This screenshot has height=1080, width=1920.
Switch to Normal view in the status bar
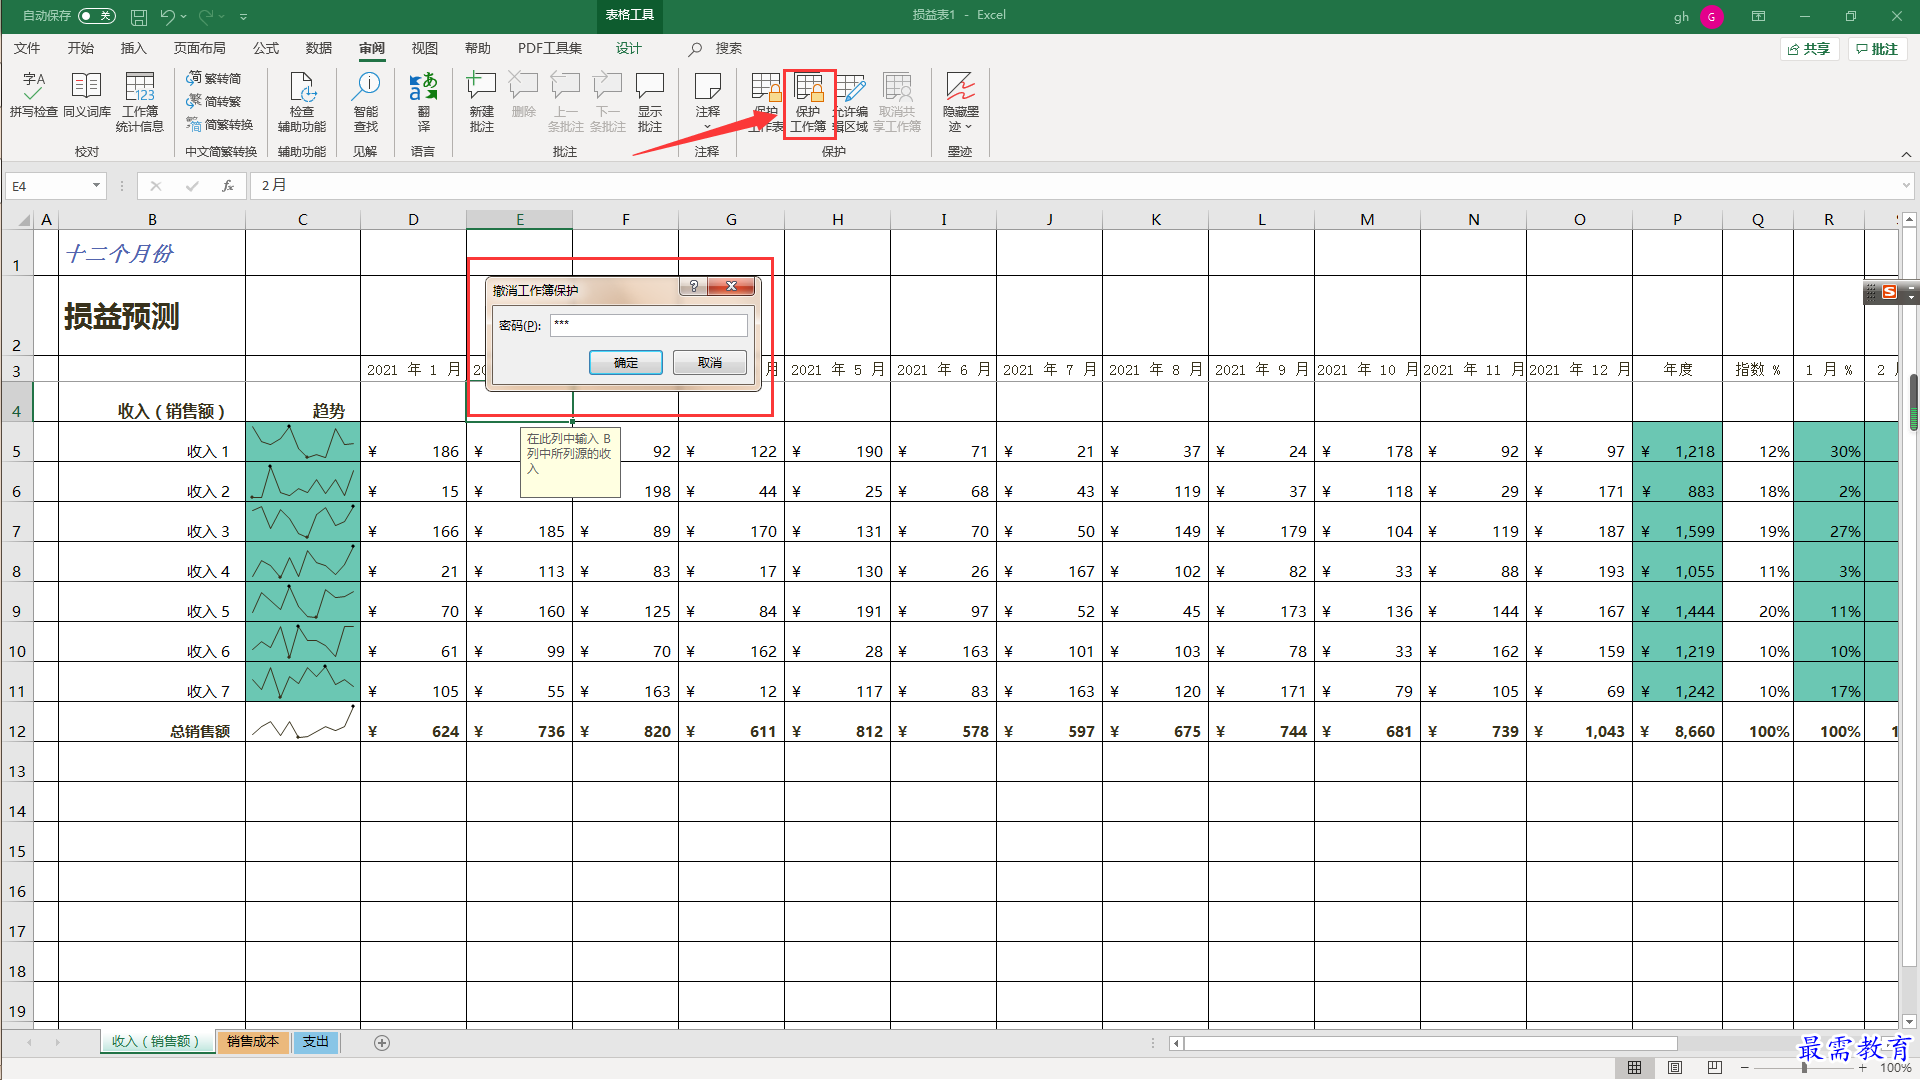pos(1634,1068)
